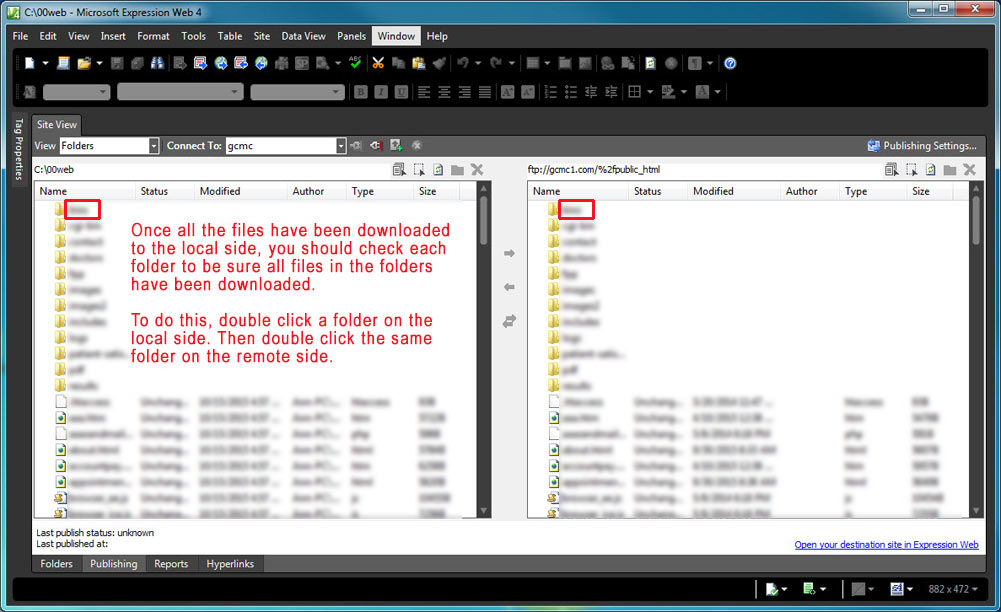
Task: Expand the Tag Properties side panel
Action: (19, 149)
